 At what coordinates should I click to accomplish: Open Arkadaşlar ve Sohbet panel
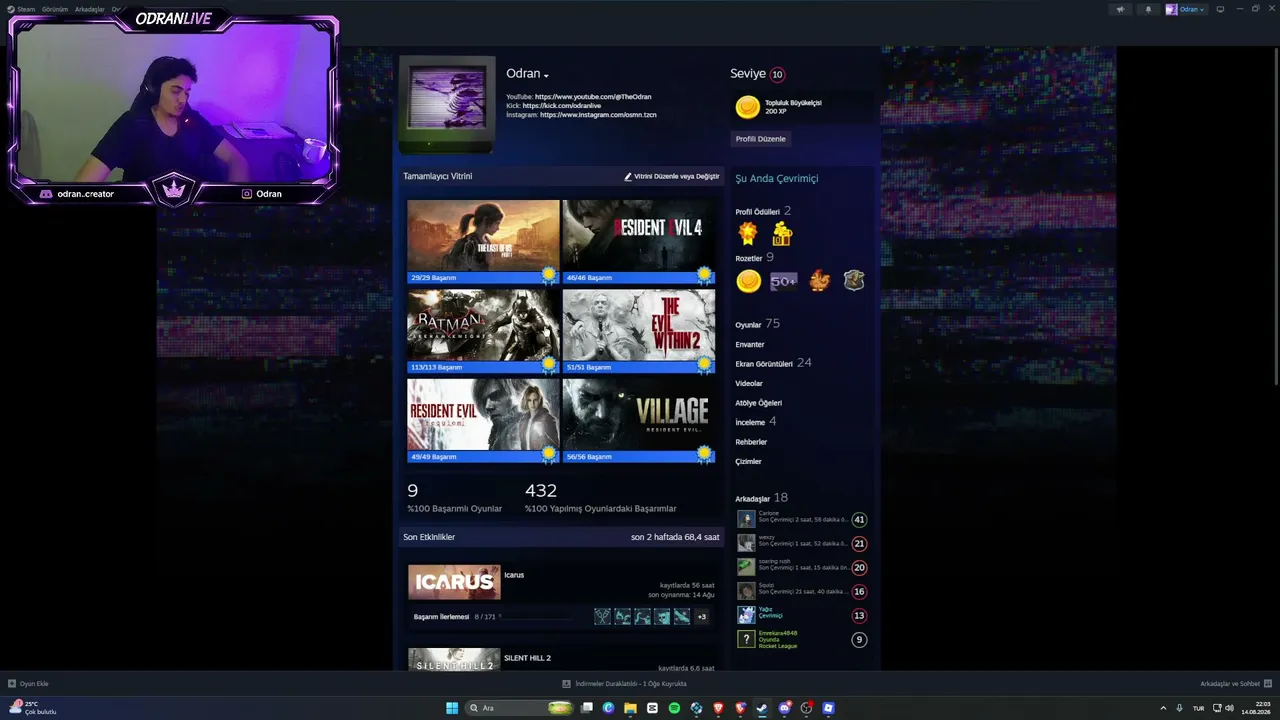tap(1234, 684)
